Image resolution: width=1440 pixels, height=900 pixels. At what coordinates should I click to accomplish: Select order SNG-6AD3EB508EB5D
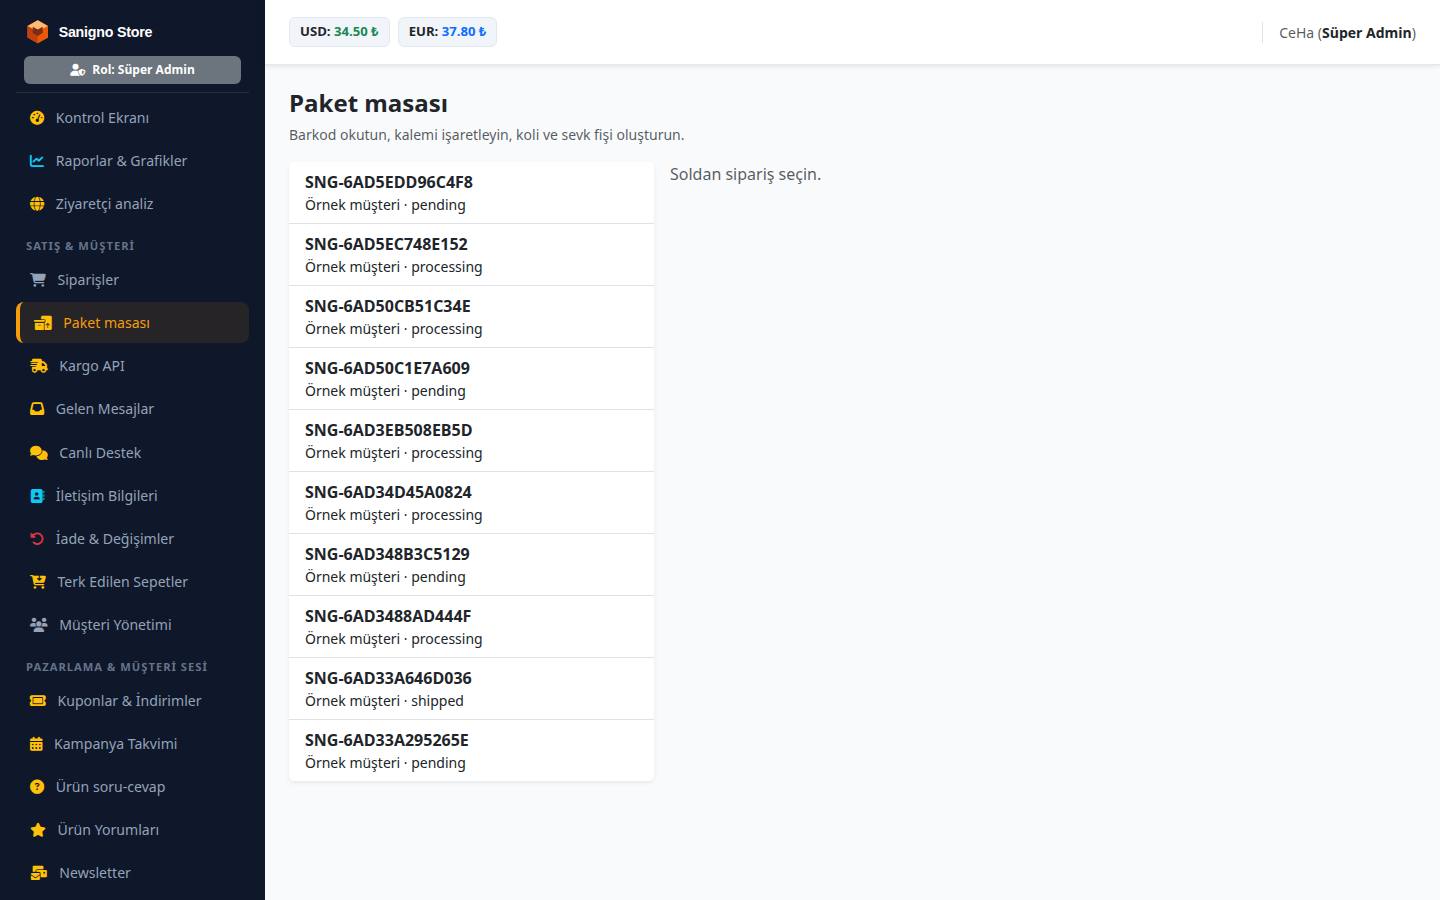tap(471, 441)
